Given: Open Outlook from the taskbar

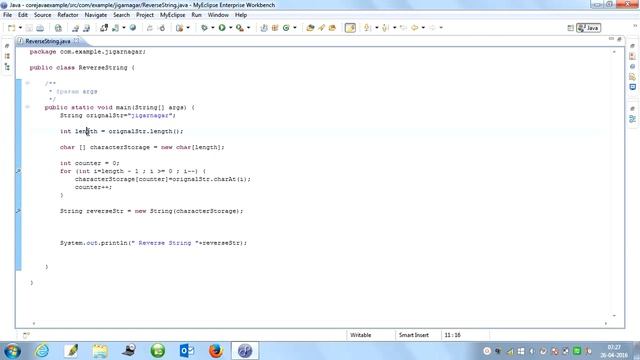Looking at the screenshot, I should [187, 351].
